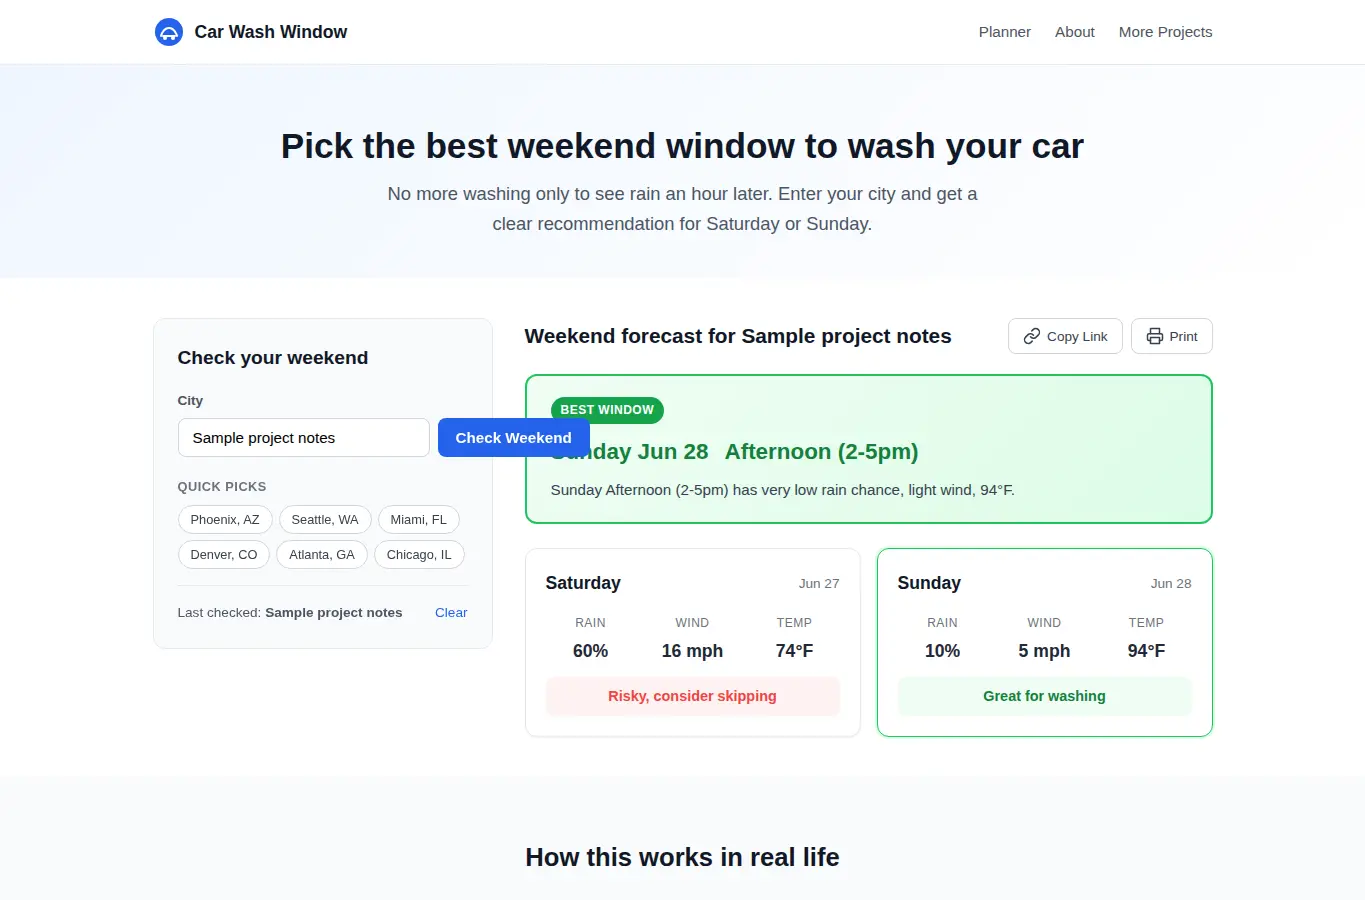This screenshot has width=1365, height=900.
Task: Focus the City input field
Action: coord(304,438)
